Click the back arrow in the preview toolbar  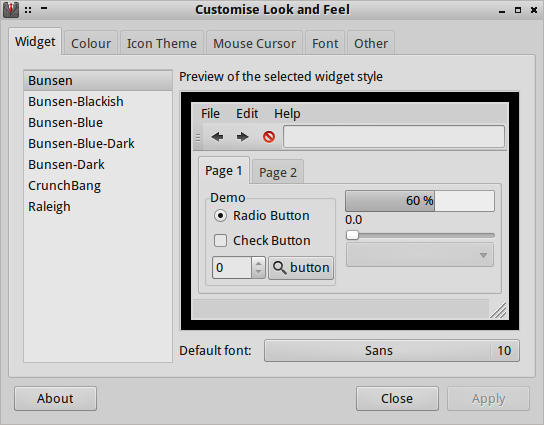click(x=218, y=137)
